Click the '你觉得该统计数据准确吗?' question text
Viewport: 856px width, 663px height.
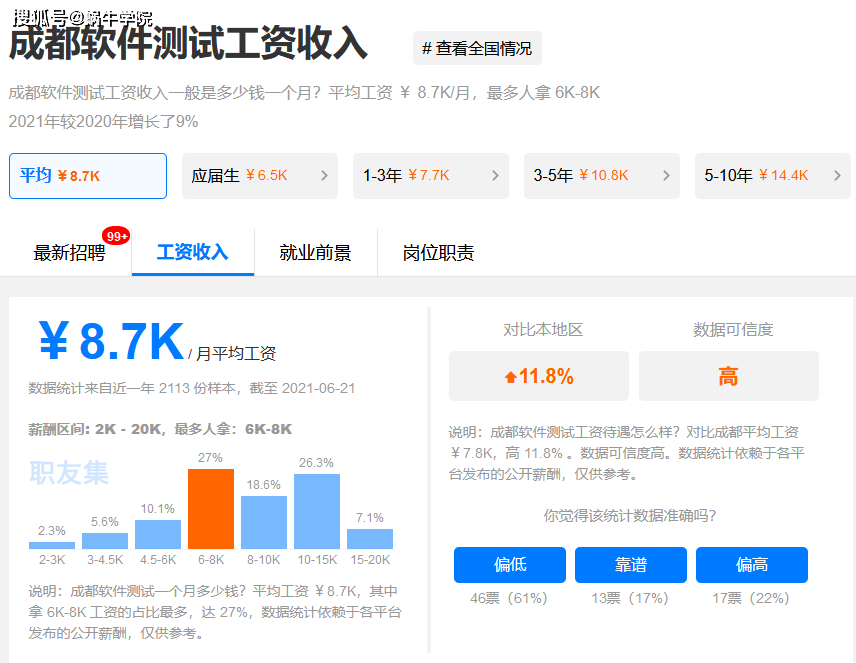pyautogui.click(x=629, y=516)
